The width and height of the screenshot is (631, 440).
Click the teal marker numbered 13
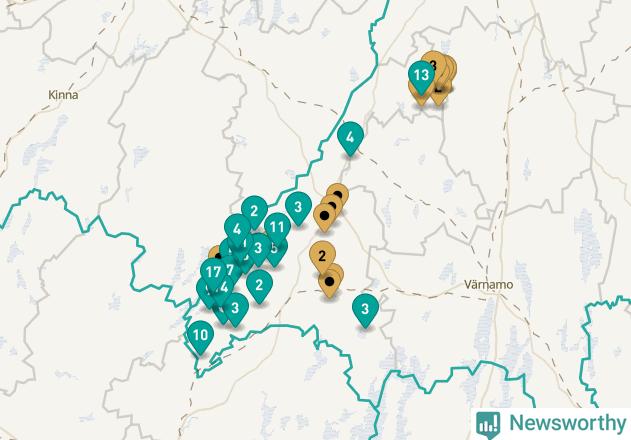pos(421,77)
